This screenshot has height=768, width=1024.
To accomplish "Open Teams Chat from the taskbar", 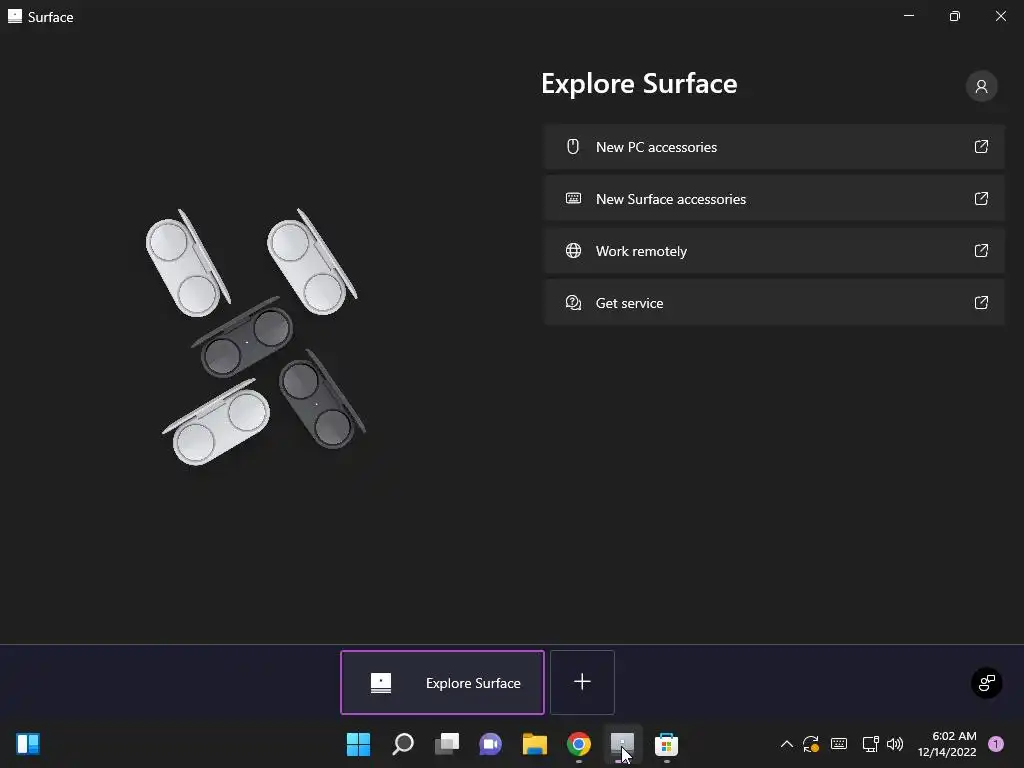I will click(490, 744).
